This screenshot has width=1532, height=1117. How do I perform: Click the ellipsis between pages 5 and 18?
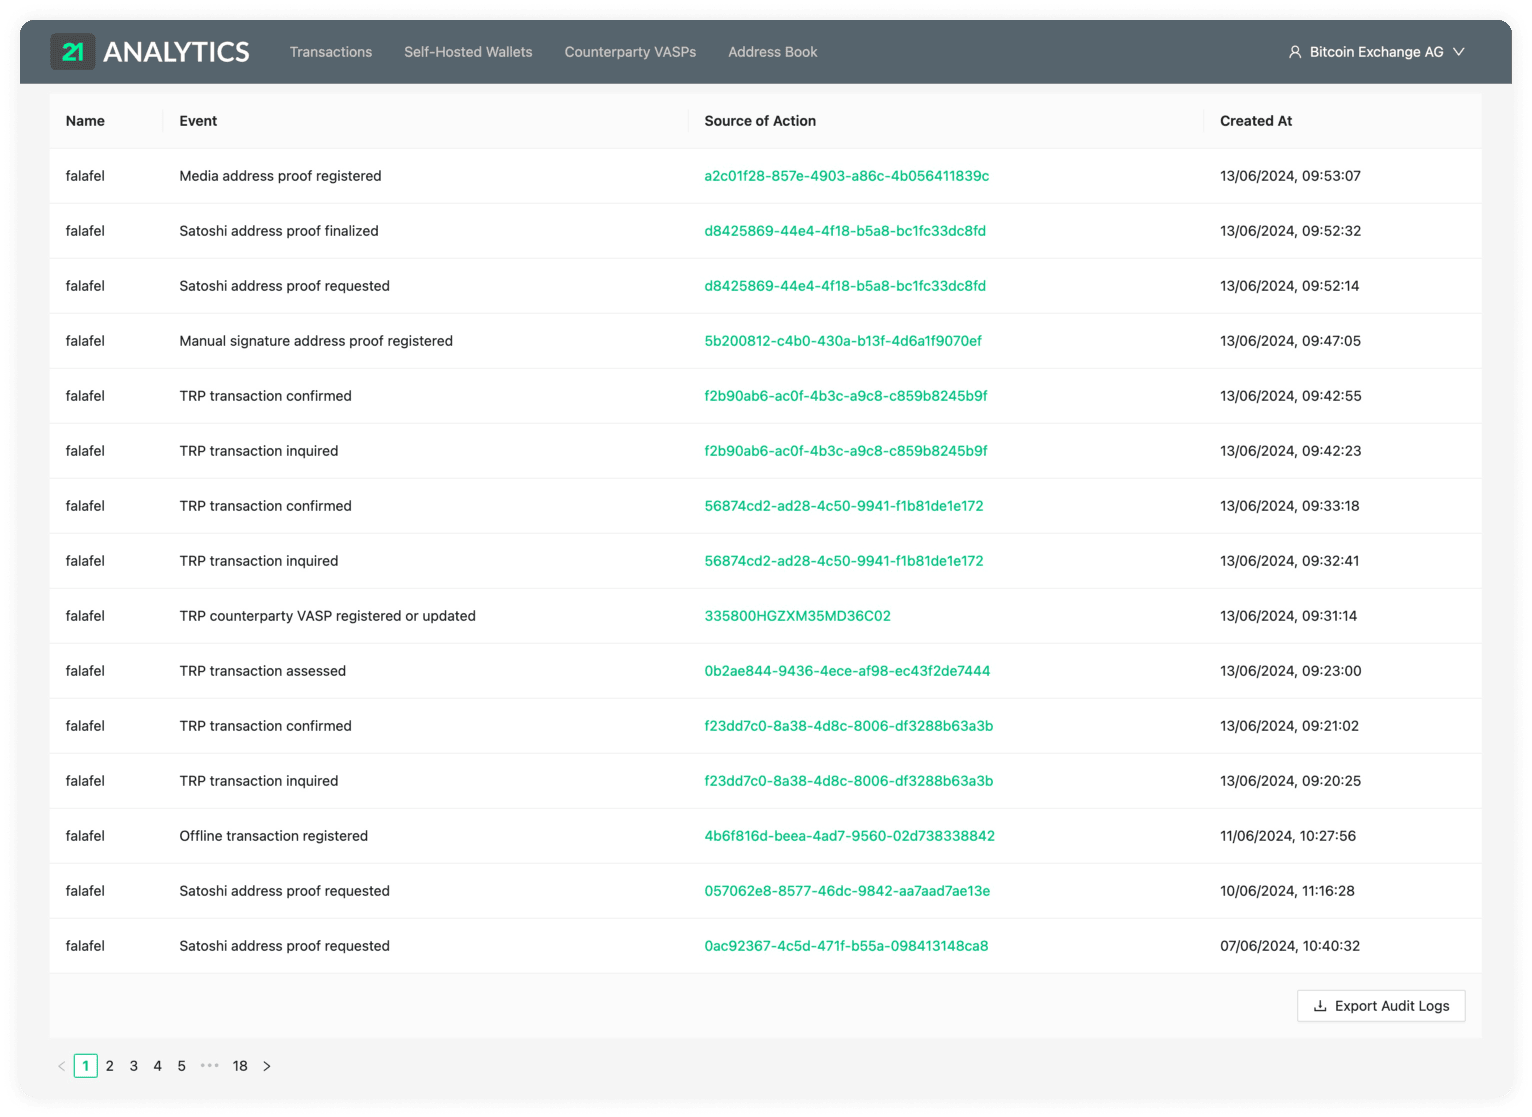pos(210,1066)
